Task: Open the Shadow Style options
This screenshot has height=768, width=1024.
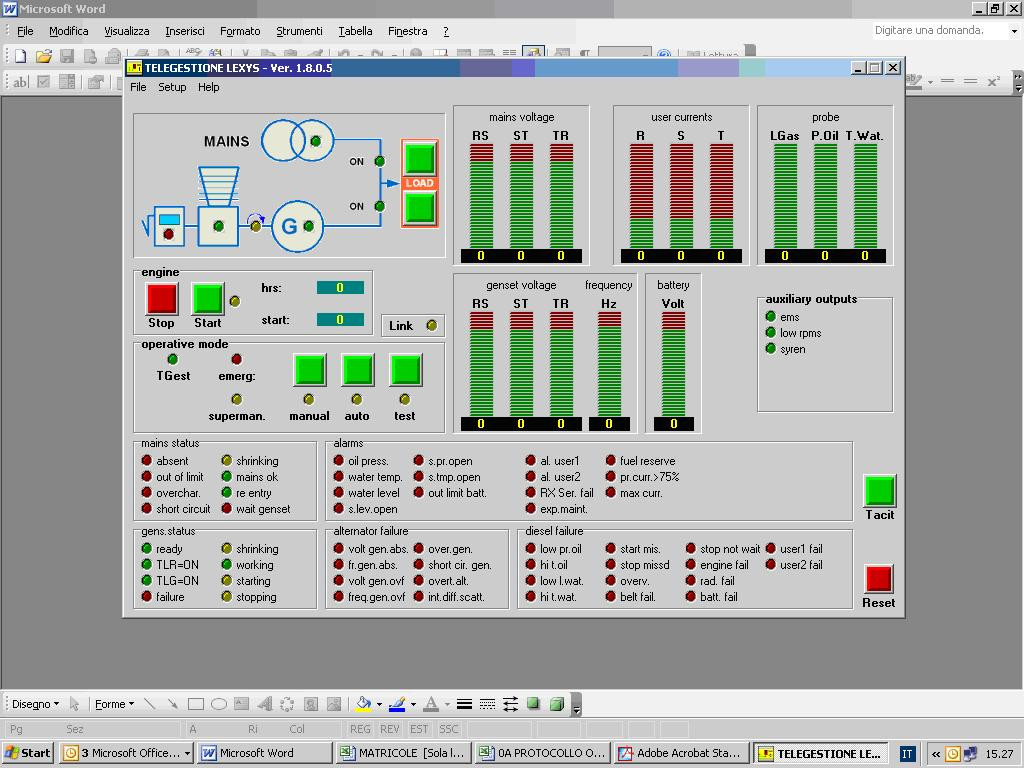Action: [x=534, y=704]
